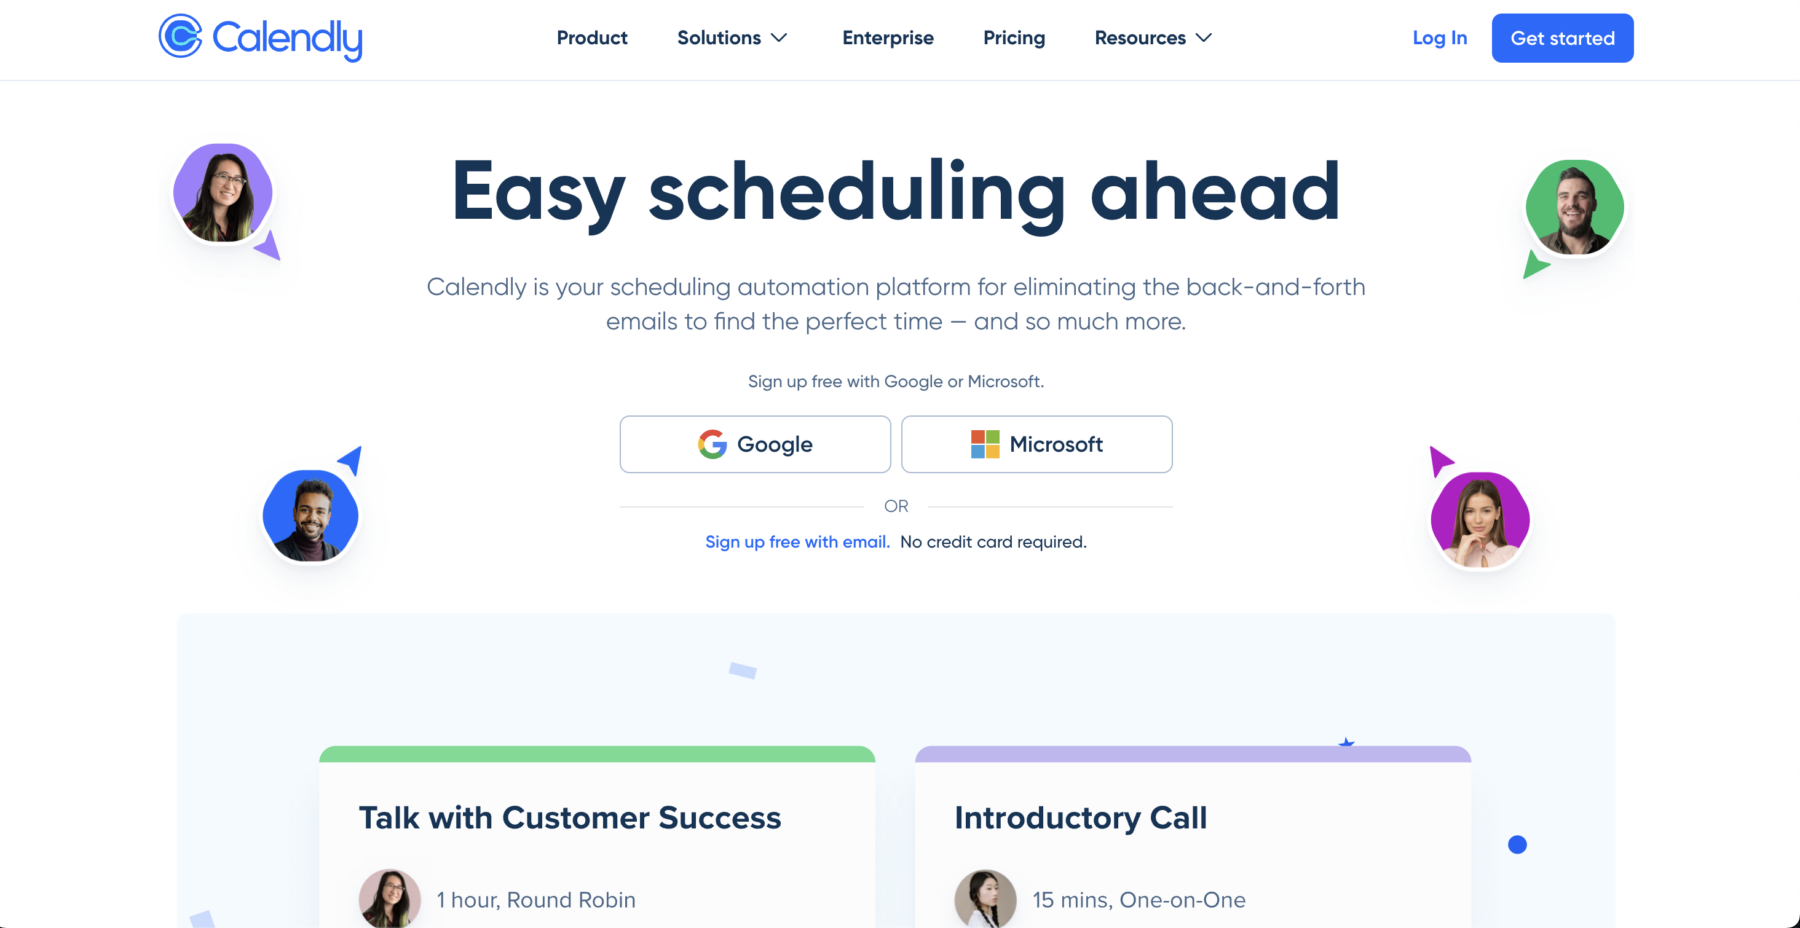
Task: Open the Product menu item
Action: (592, 38)
